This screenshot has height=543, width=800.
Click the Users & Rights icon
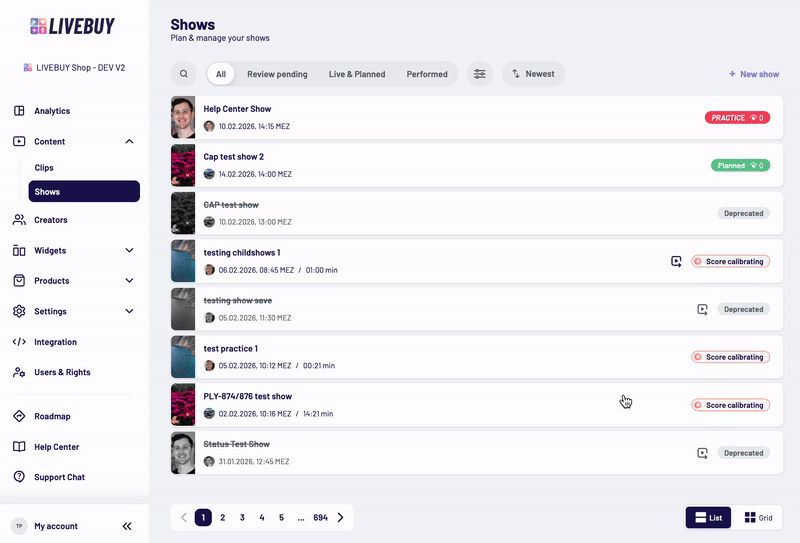pyautogui.click(x=19, y=372)
